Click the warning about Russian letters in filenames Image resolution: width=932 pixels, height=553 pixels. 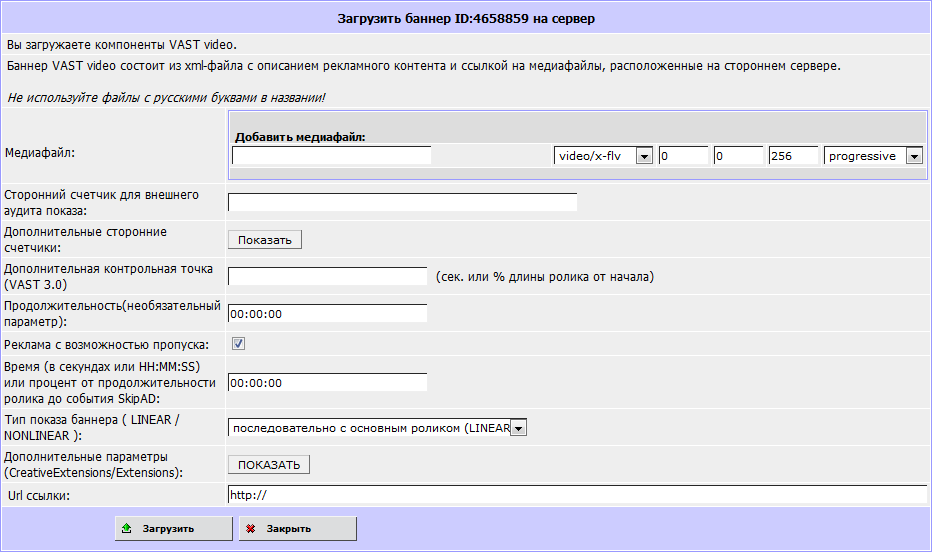tap(166, 98)
